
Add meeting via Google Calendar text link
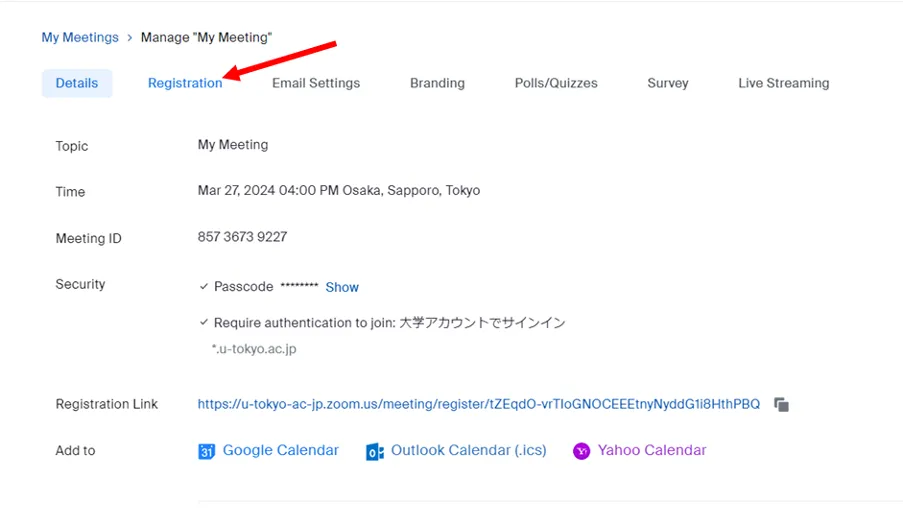[280, 451]
